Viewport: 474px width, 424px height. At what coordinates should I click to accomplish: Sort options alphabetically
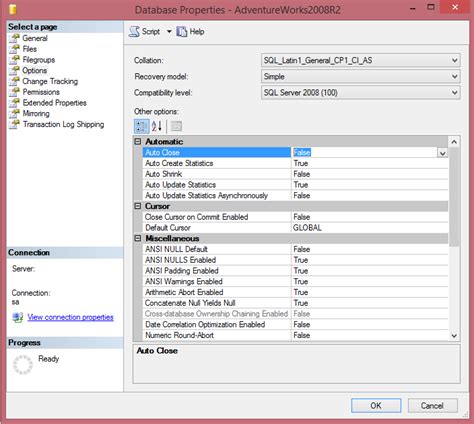[x=157, y=126]
